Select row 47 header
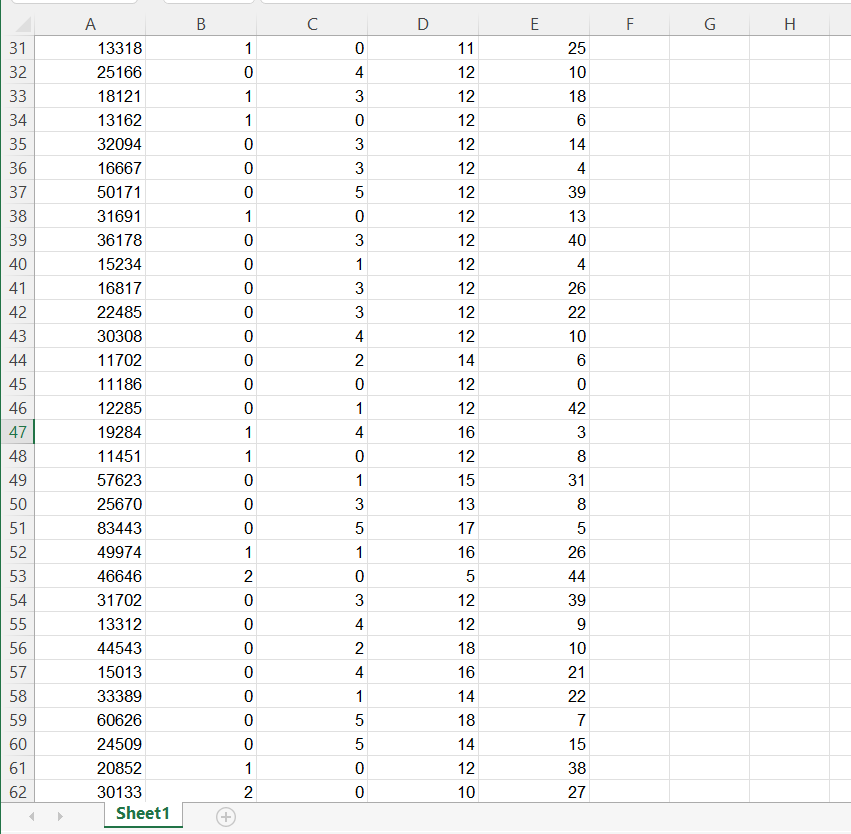851x834 pixels. point(18,432)
